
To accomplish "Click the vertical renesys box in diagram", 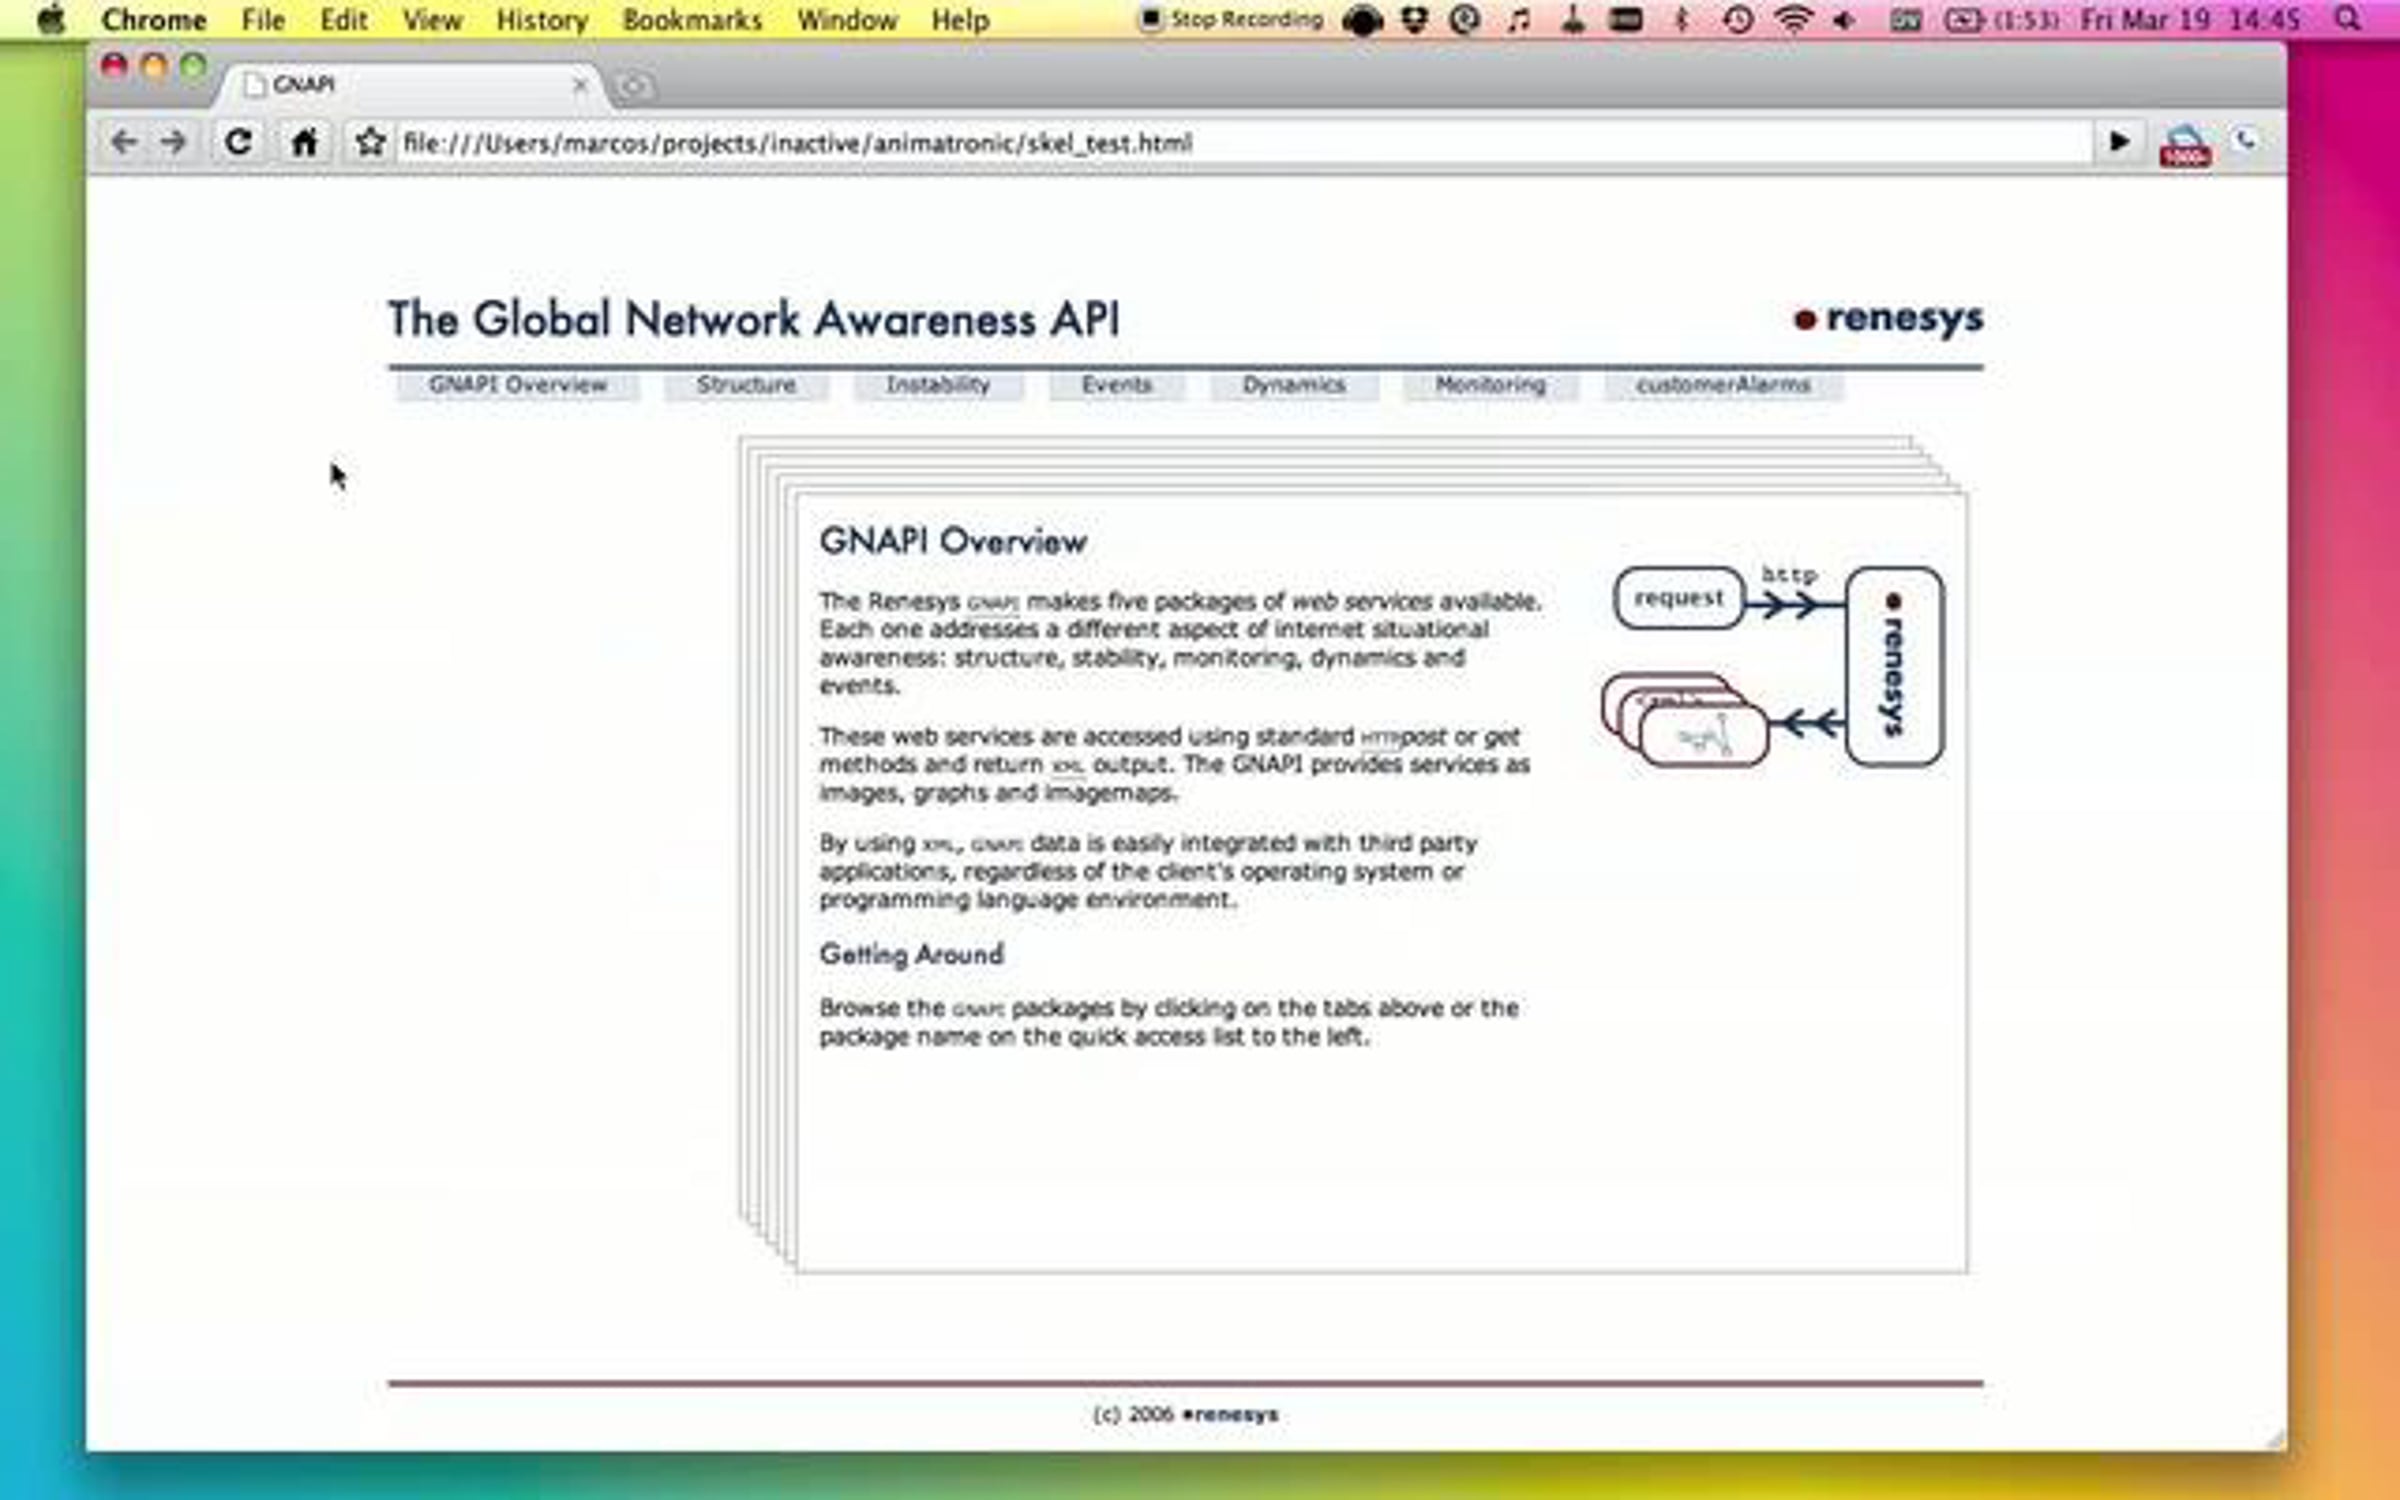I will [1894, 666].
